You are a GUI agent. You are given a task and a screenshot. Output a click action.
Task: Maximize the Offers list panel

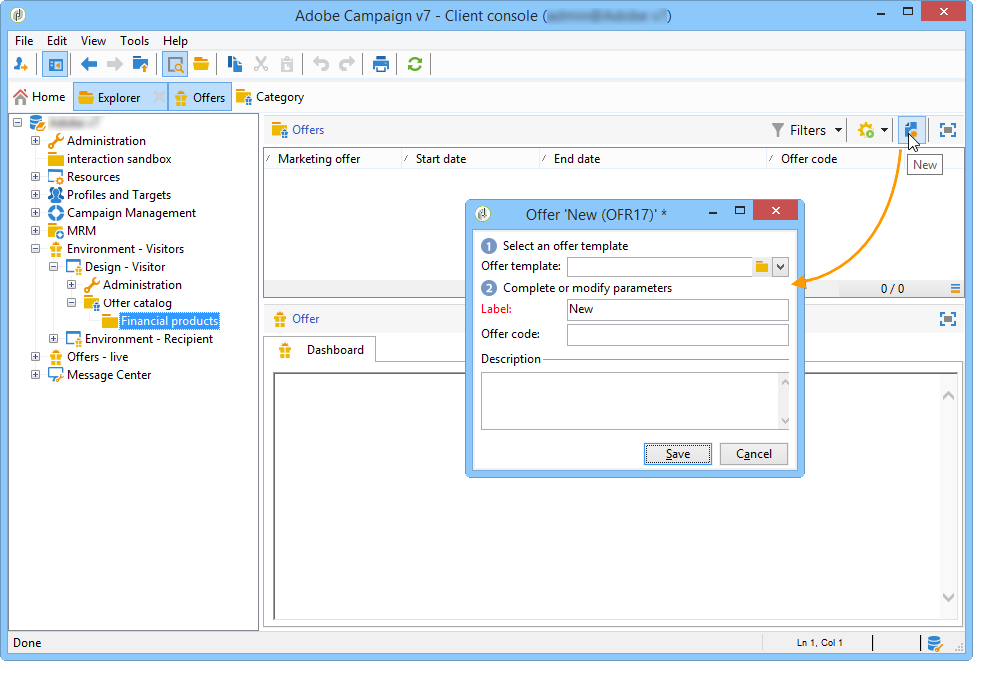(948, 130)
